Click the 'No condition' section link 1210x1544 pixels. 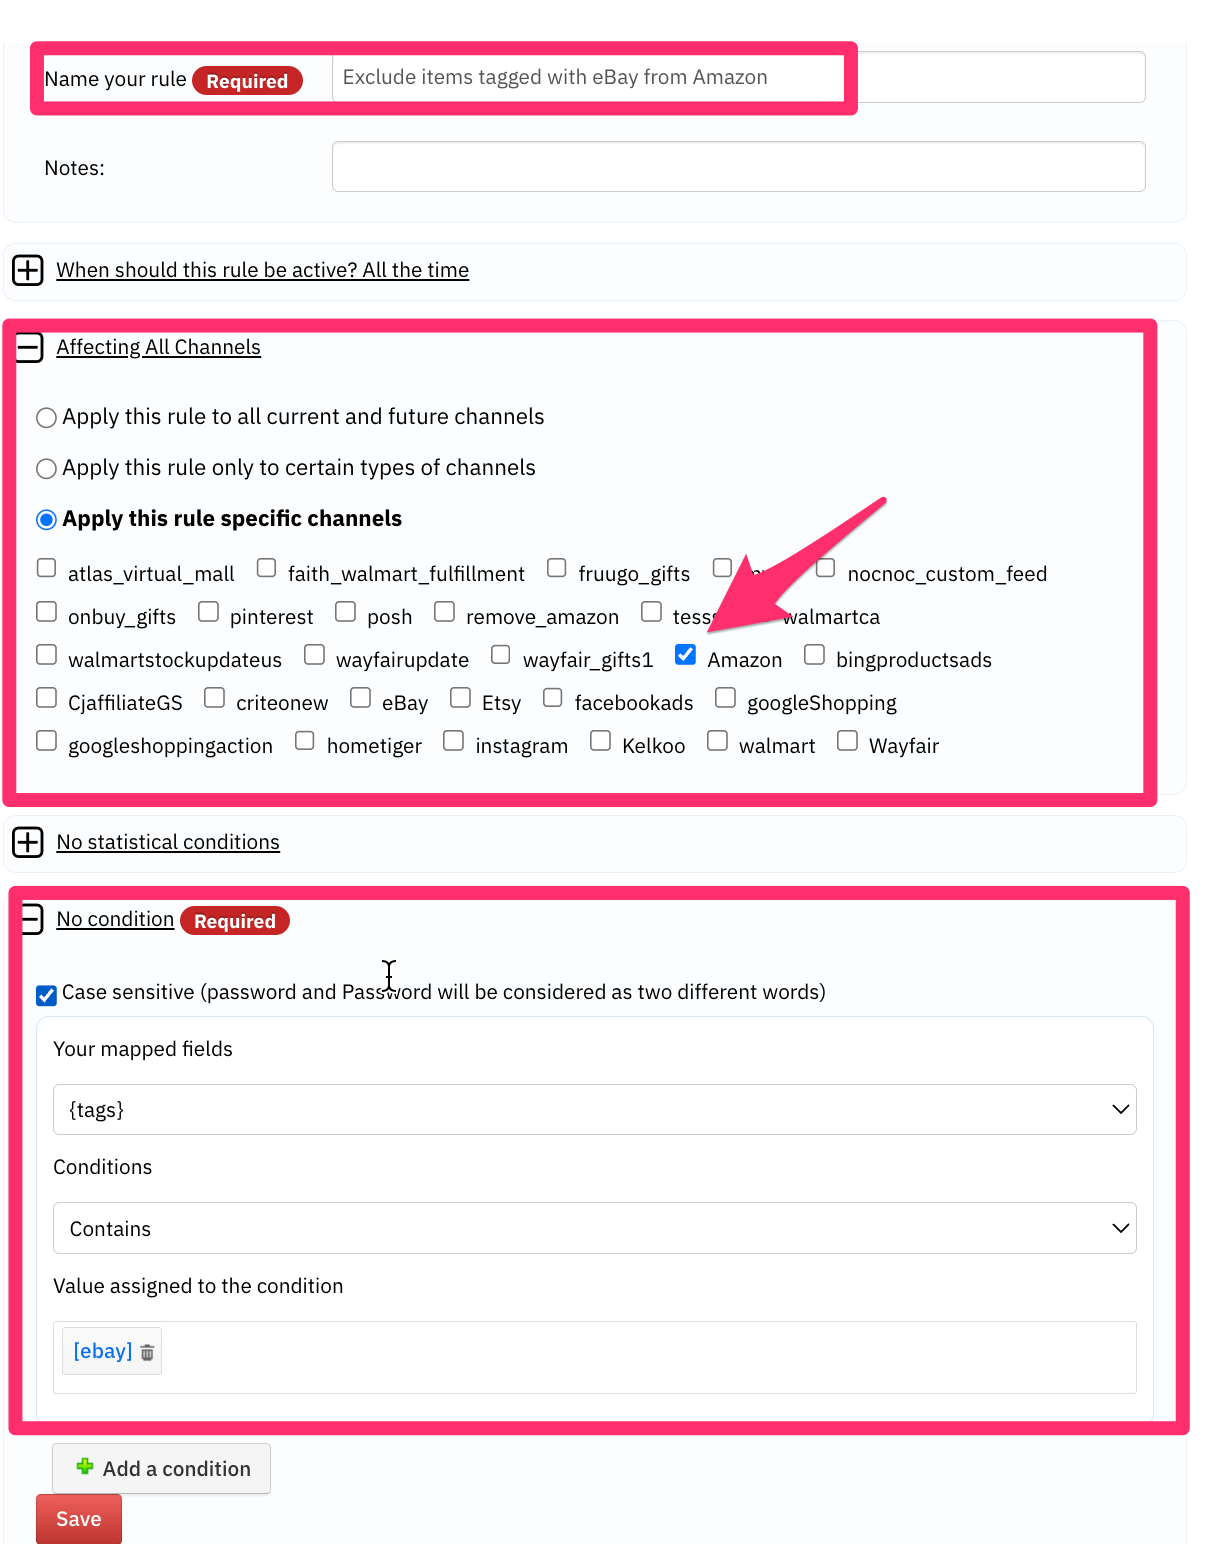point(115,919)
